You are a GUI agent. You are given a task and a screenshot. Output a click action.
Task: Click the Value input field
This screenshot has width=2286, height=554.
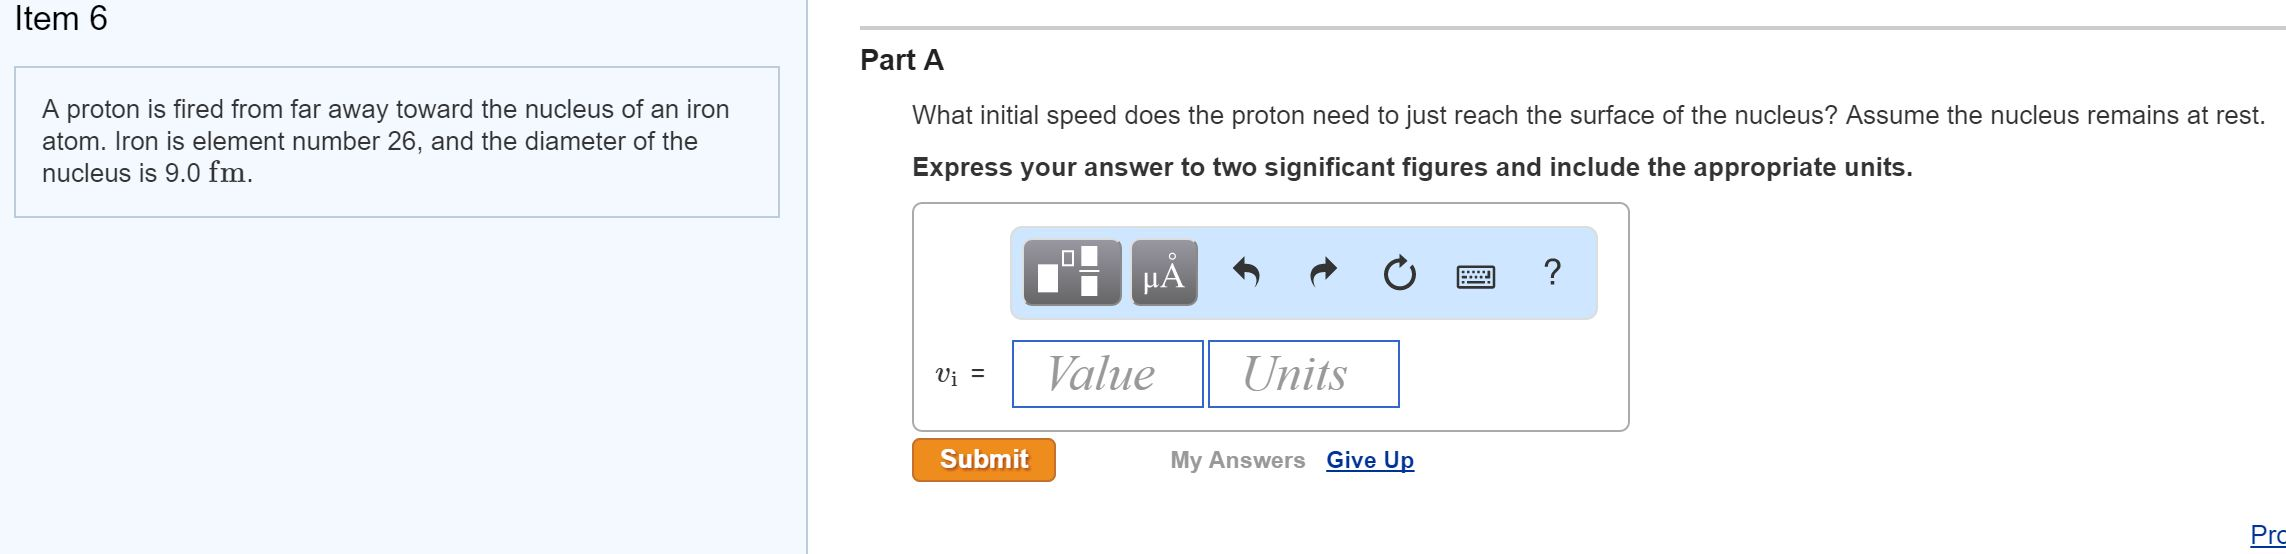pyautogui.click(x=1107, y=374)
